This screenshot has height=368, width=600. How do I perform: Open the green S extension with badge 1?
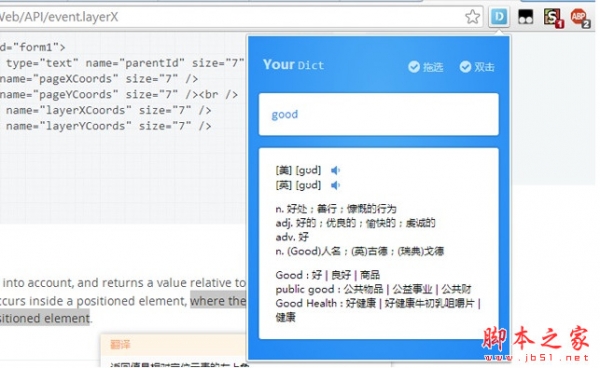click(x=553, y=18)
